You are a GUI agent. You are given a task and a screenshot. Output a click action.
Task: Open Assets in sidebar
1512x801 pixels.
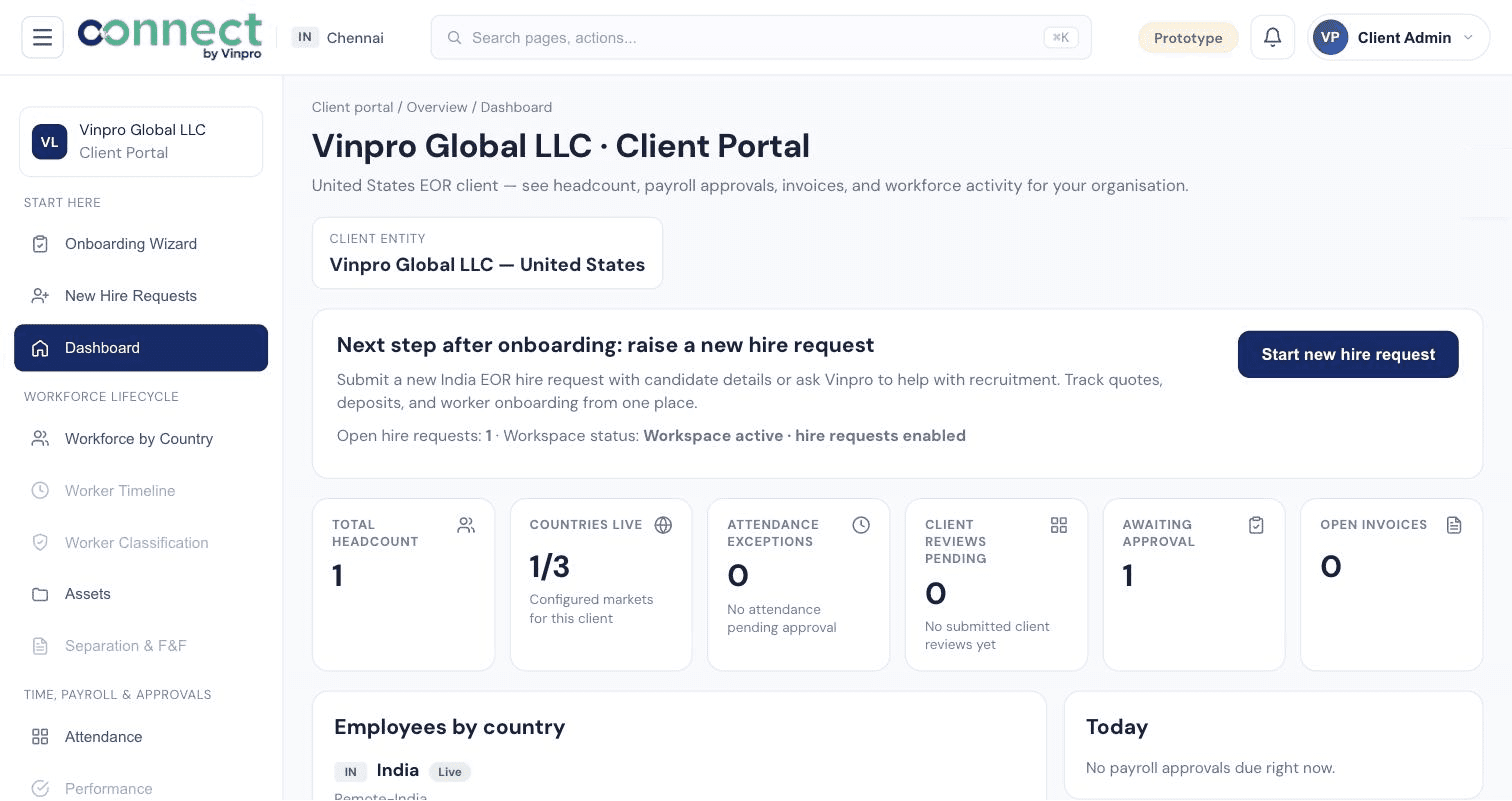[141, 594]
